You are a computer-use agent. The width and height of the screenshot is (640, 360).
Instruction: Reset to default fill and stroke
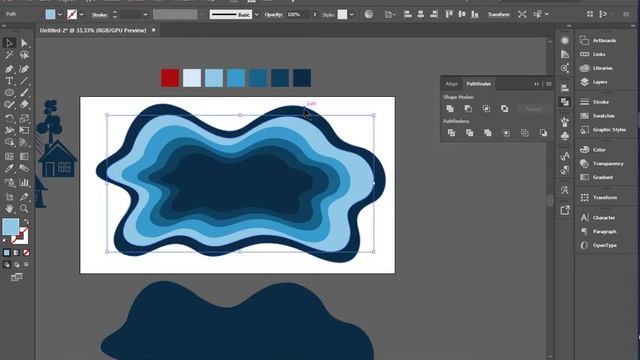(x=5, y=241)
